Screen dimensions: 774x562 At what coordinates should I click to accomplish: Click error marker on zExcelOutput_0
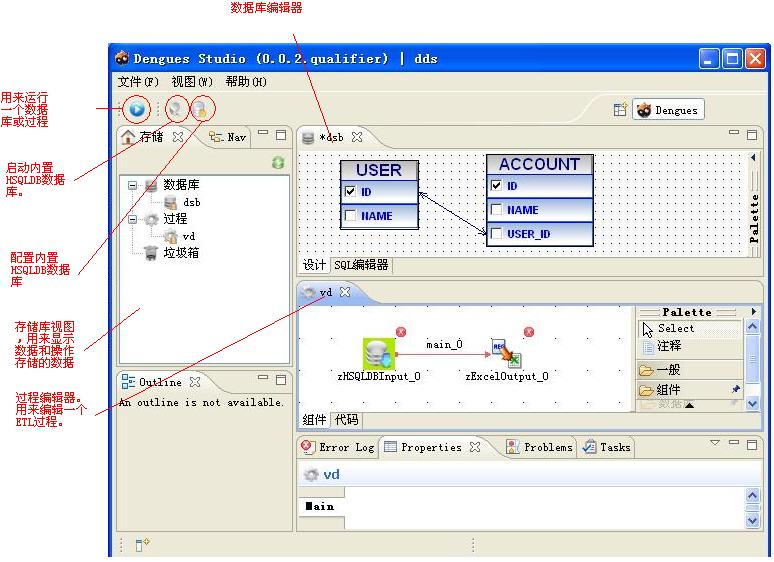pos(529,332)
